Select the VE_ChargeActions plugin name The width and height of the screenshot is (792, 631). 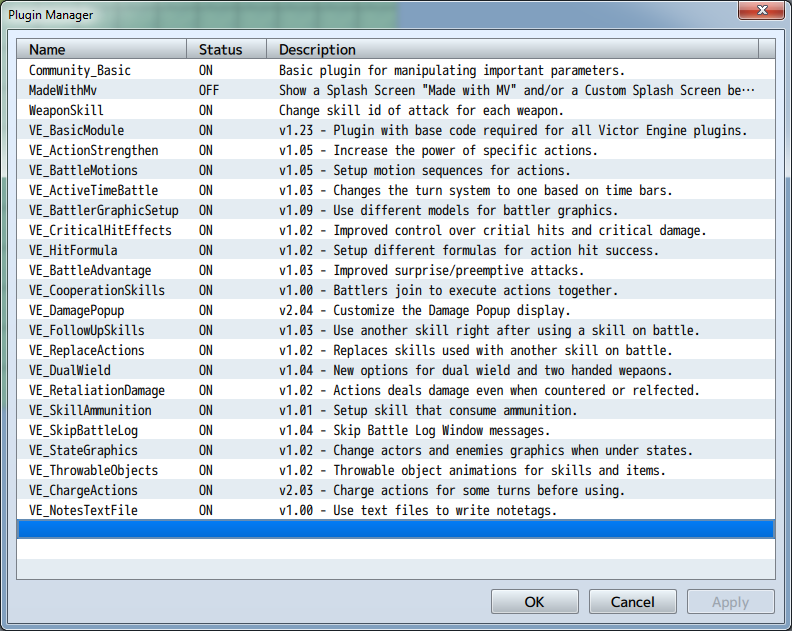tap(83, 491)
